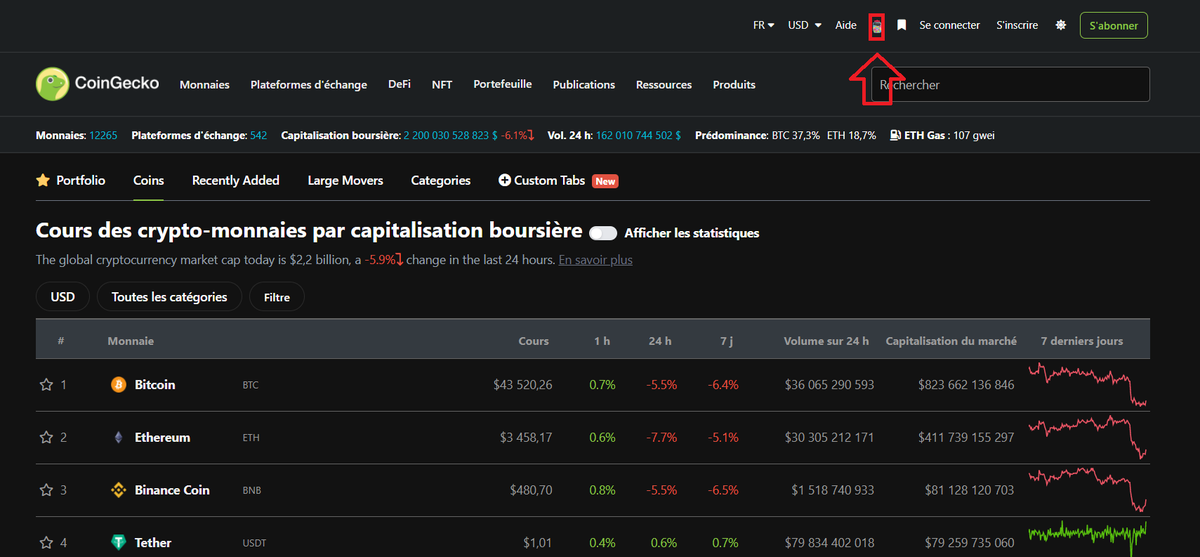The image size is (1200, 557).
Task: Sort by the # rank column header
Action: click(61, 341)
